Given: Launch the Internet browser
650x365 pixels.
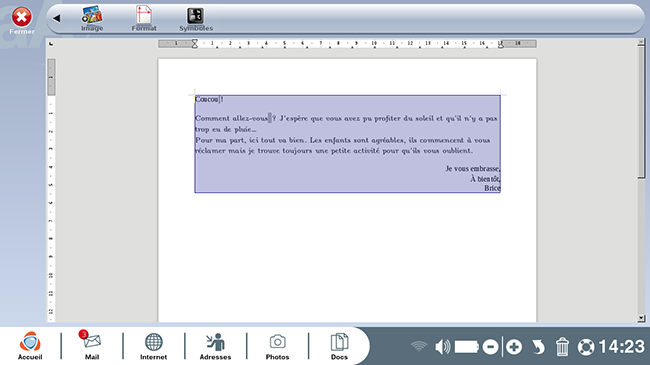Looking at the screenshot, I should [x=153, y=346].
